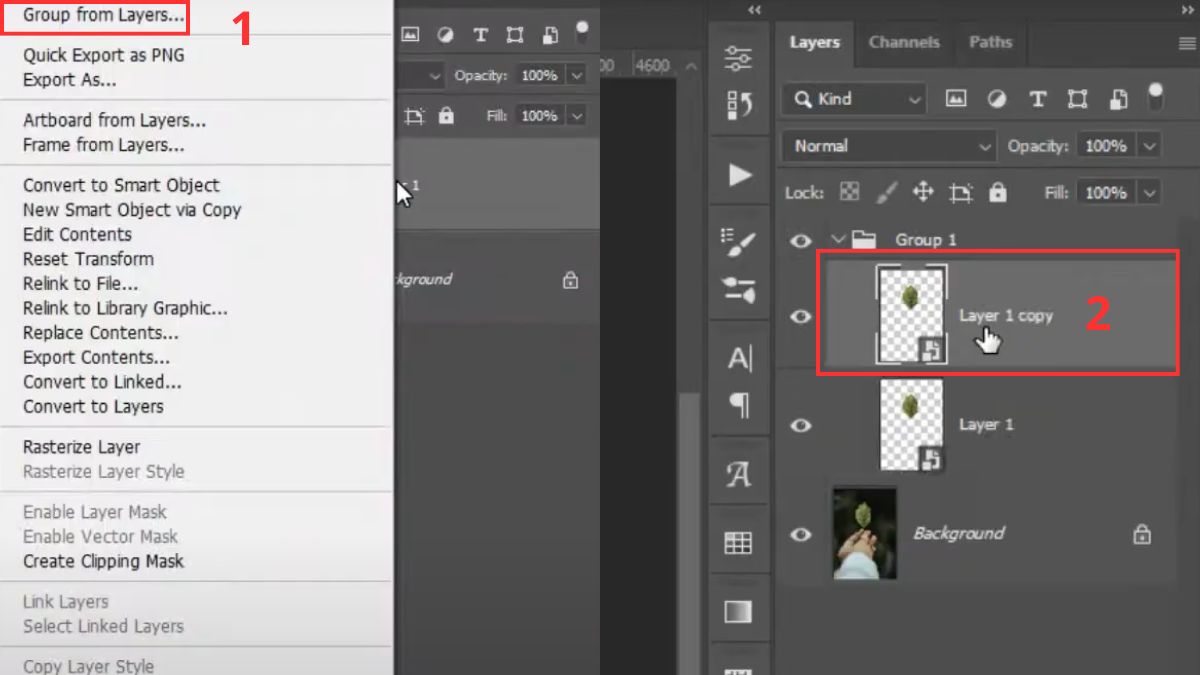This screenshot has width=1200, height=675.
Task: Open the Gradients panel icon
Action: [x=739, y=611]
